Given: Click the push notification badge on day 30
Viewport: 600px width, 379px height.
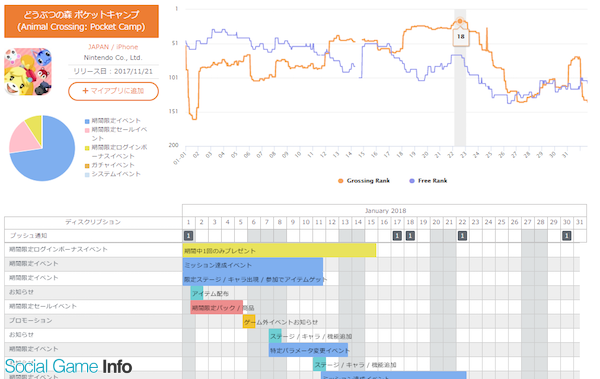Looking at the screenshot, I should [x=567, y=235].
